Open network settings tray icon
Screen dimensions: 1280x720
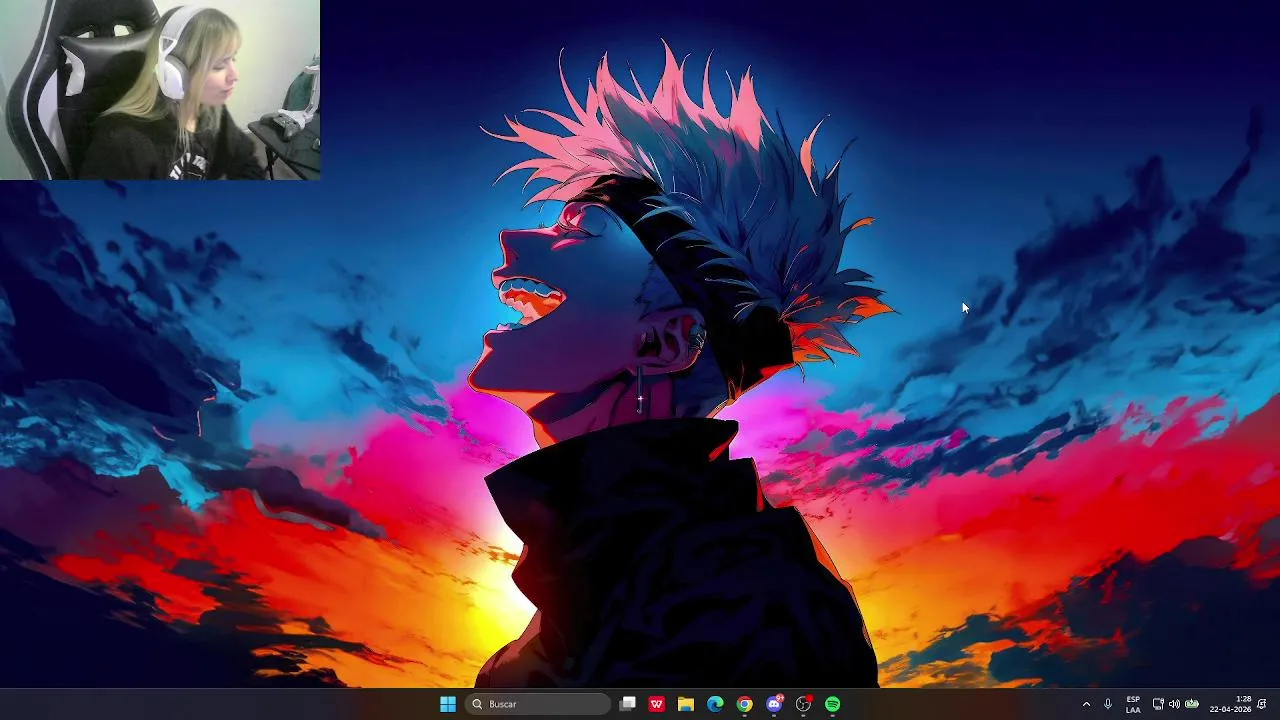tap(1158, 704)
